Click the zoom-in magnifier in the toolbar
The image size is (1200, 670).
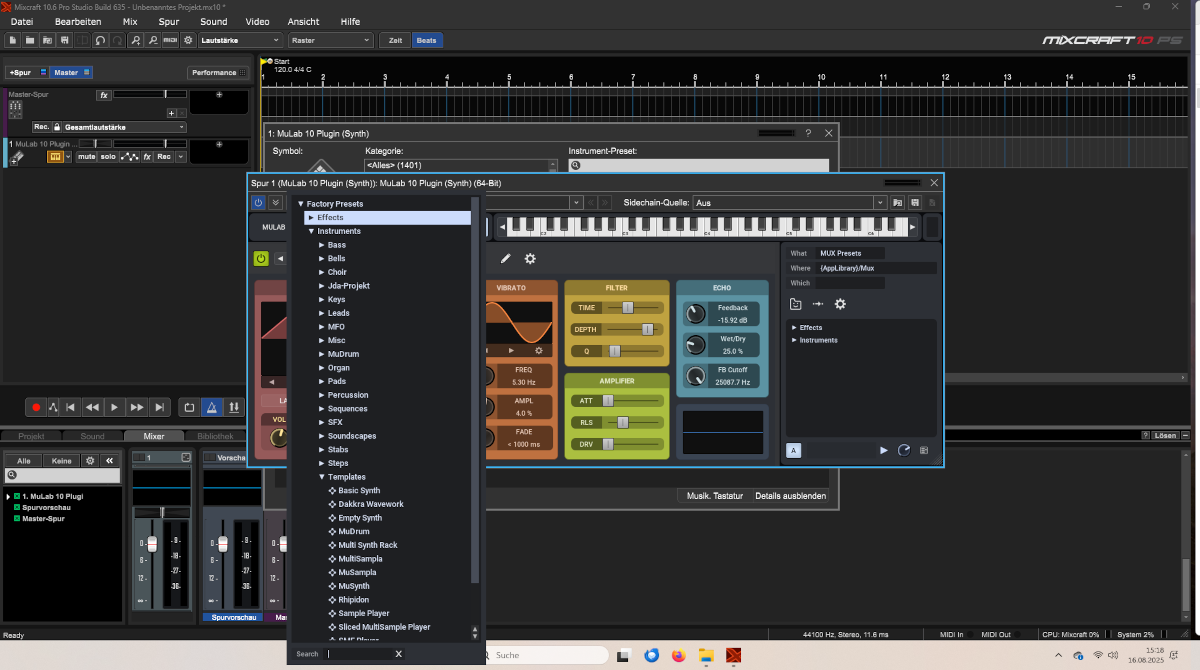[x=135, y=41]
